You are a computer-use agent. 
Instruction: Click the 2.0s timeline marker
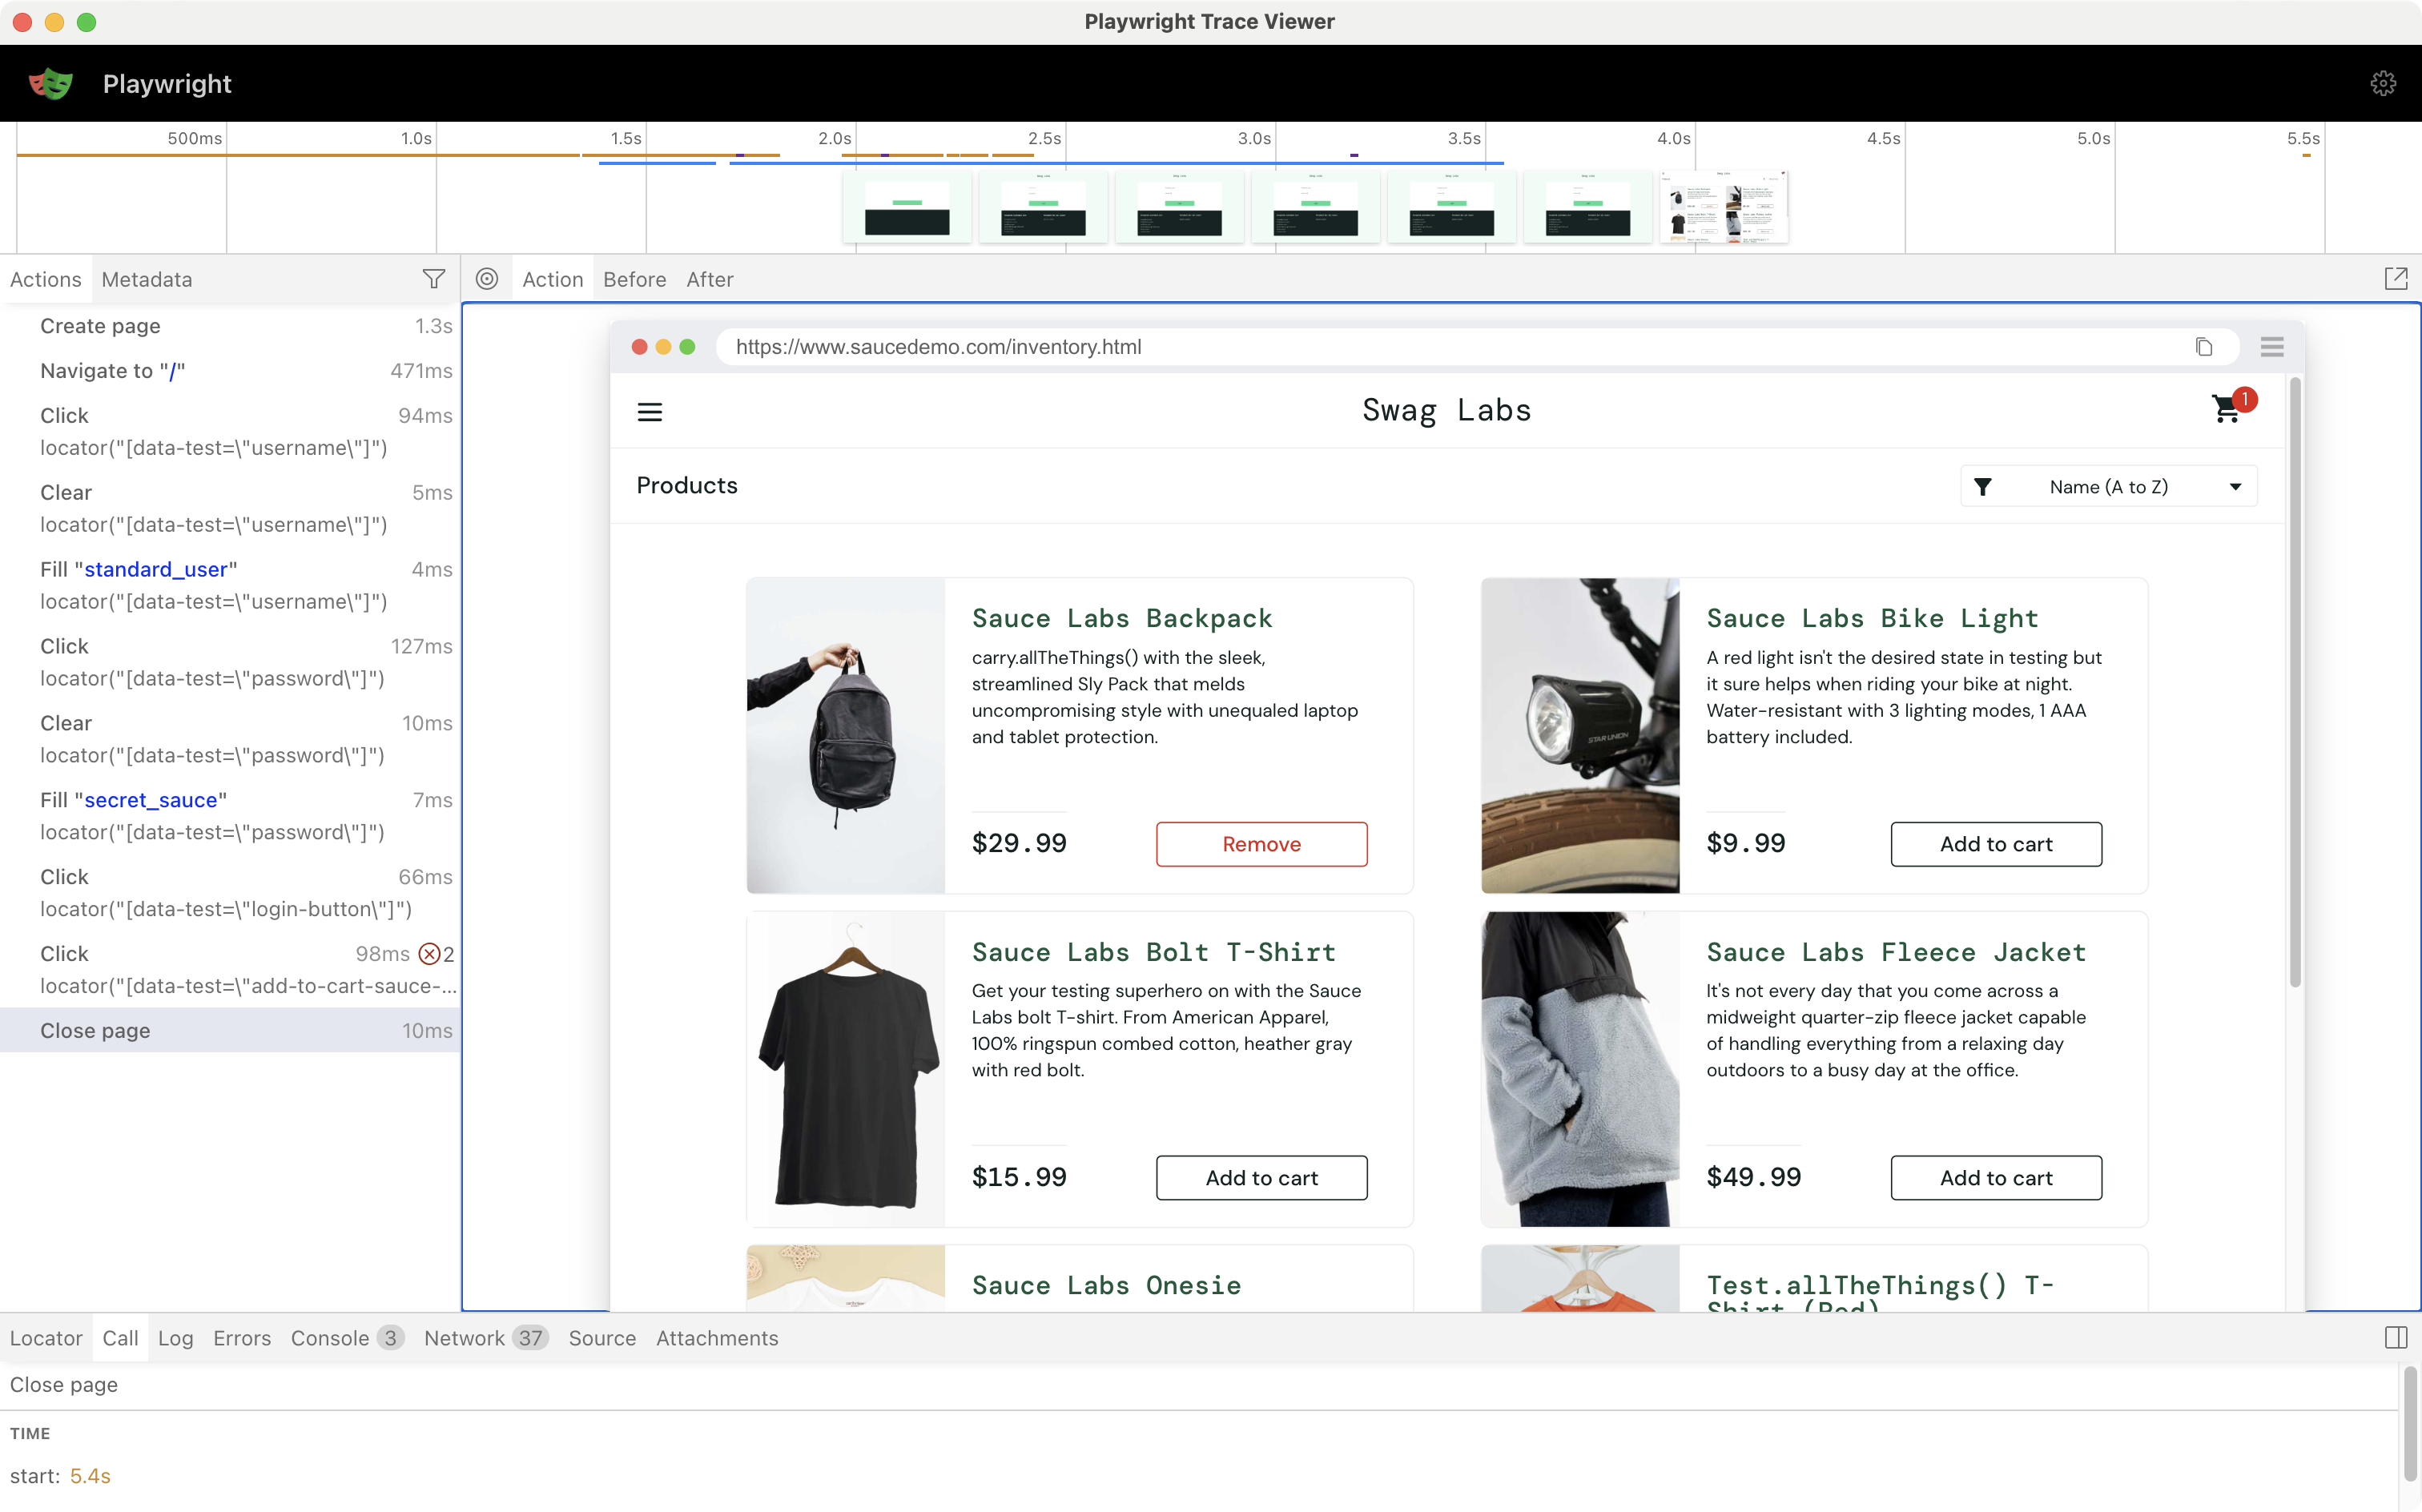click(834, 138)
